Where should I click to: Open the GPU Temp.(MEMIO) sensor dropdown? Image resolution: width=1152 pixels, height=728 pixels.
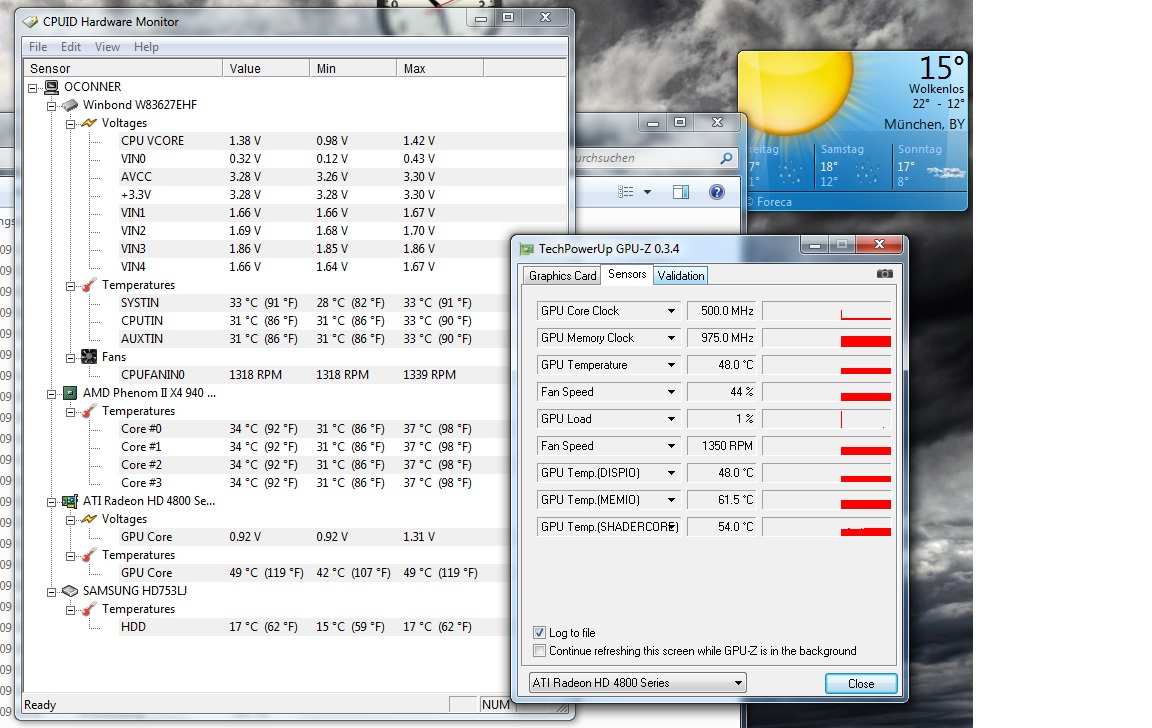point(671,500)
